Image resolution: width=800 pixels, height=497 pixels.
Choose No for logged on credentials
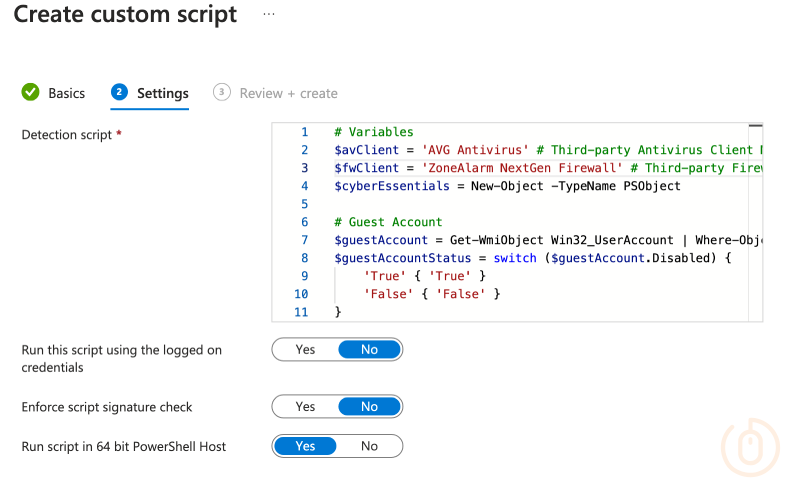point(369,350)
